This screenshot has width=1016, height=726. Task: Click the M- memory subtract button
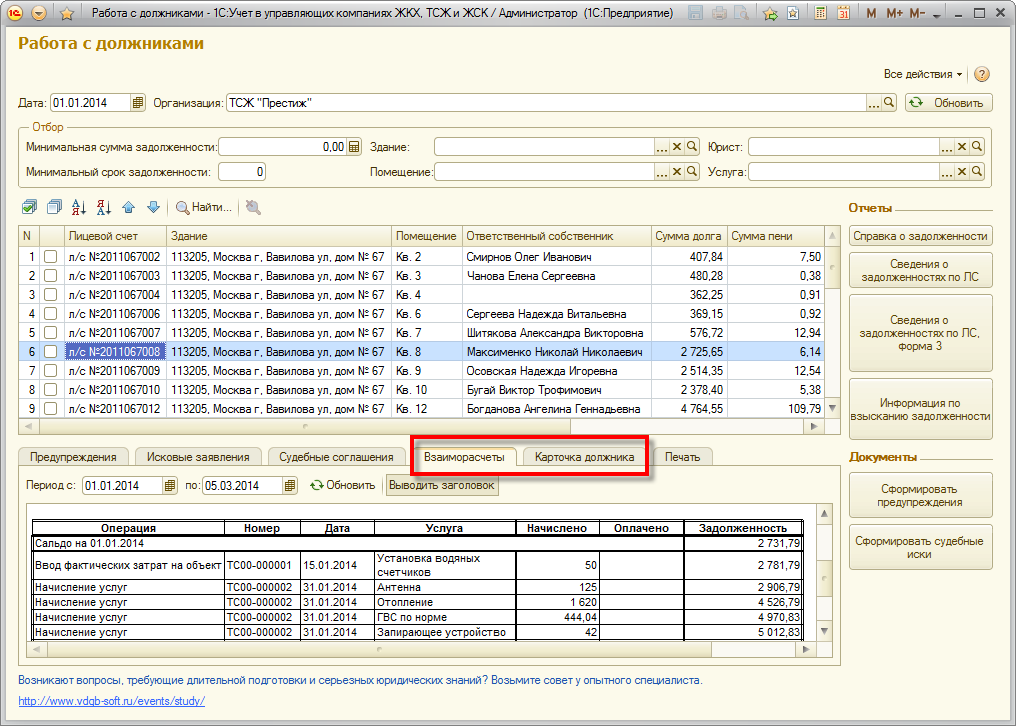pos(917,13)
